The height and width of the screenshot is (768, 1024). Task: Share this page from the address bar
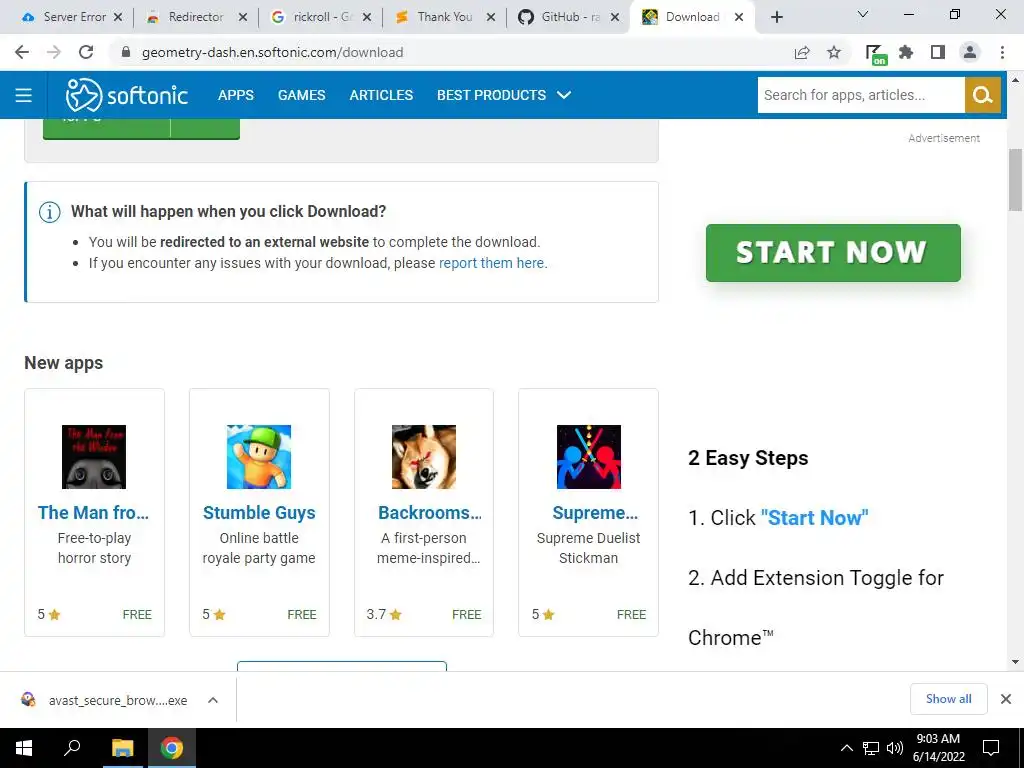802,52
